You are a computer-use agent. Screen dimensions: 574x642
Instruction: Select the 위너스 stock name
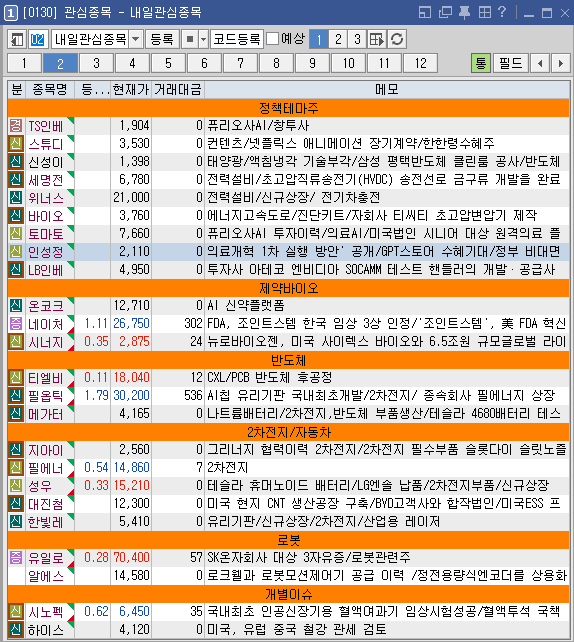[x=45, y=198]
